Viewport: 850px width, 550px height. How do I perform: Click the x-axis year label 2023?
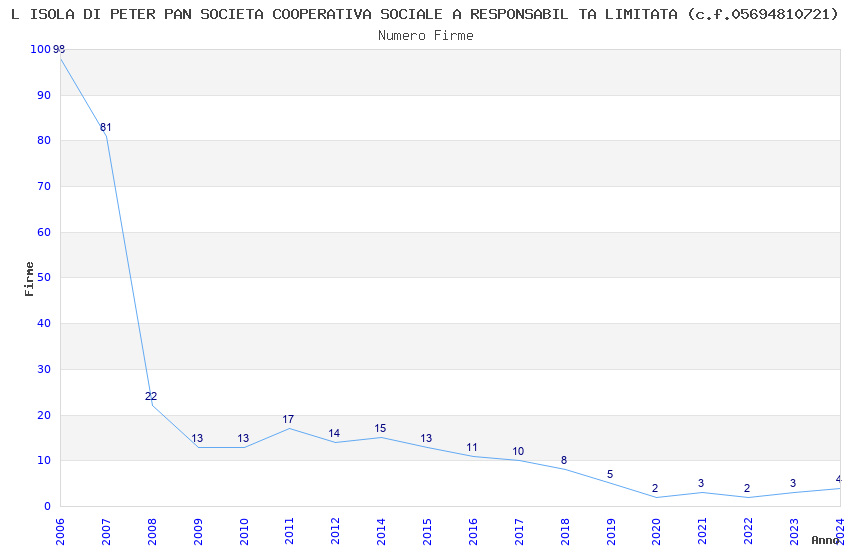(x=794, y=532)
